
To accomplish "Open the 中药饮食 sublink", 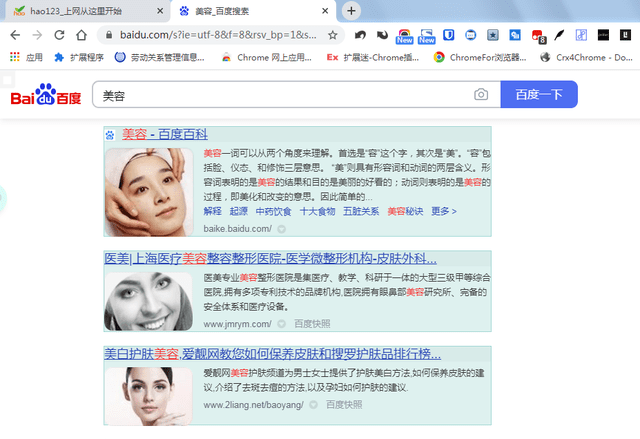I will [x=273, y=211].
